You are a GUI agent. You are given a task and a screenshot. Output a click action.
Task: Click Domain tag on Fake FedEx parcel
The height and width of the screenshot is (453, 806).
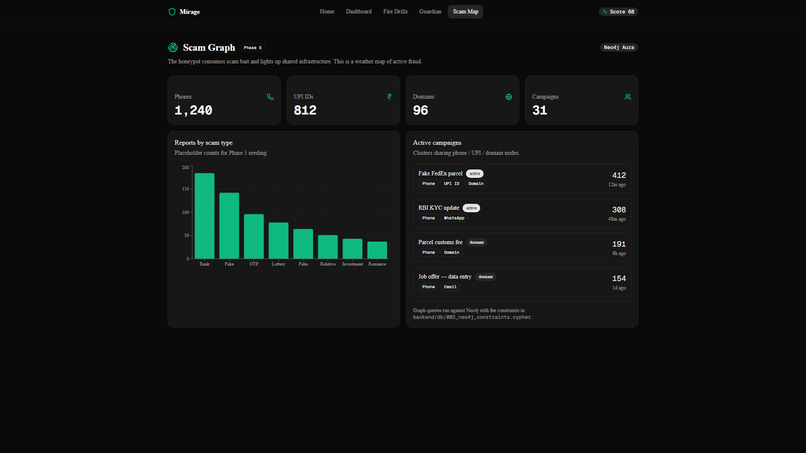tap(475, 184)
